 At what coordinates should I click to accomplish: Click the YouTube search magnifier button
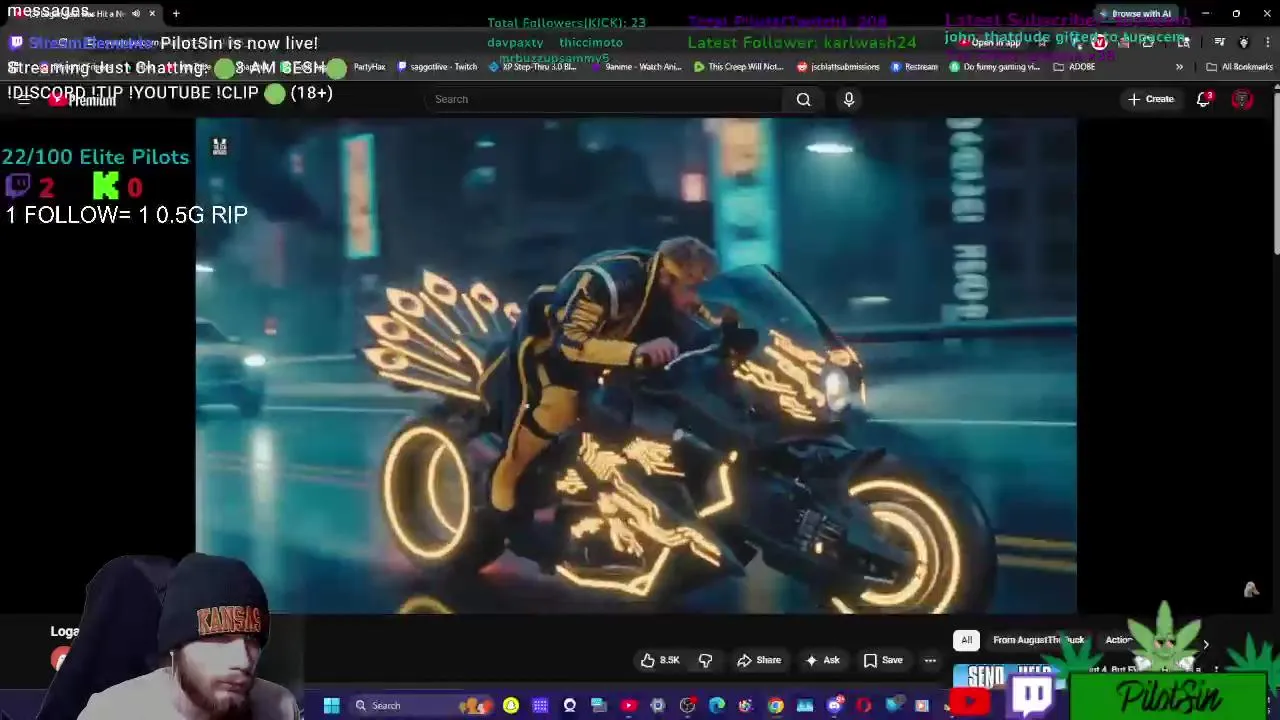803,99
